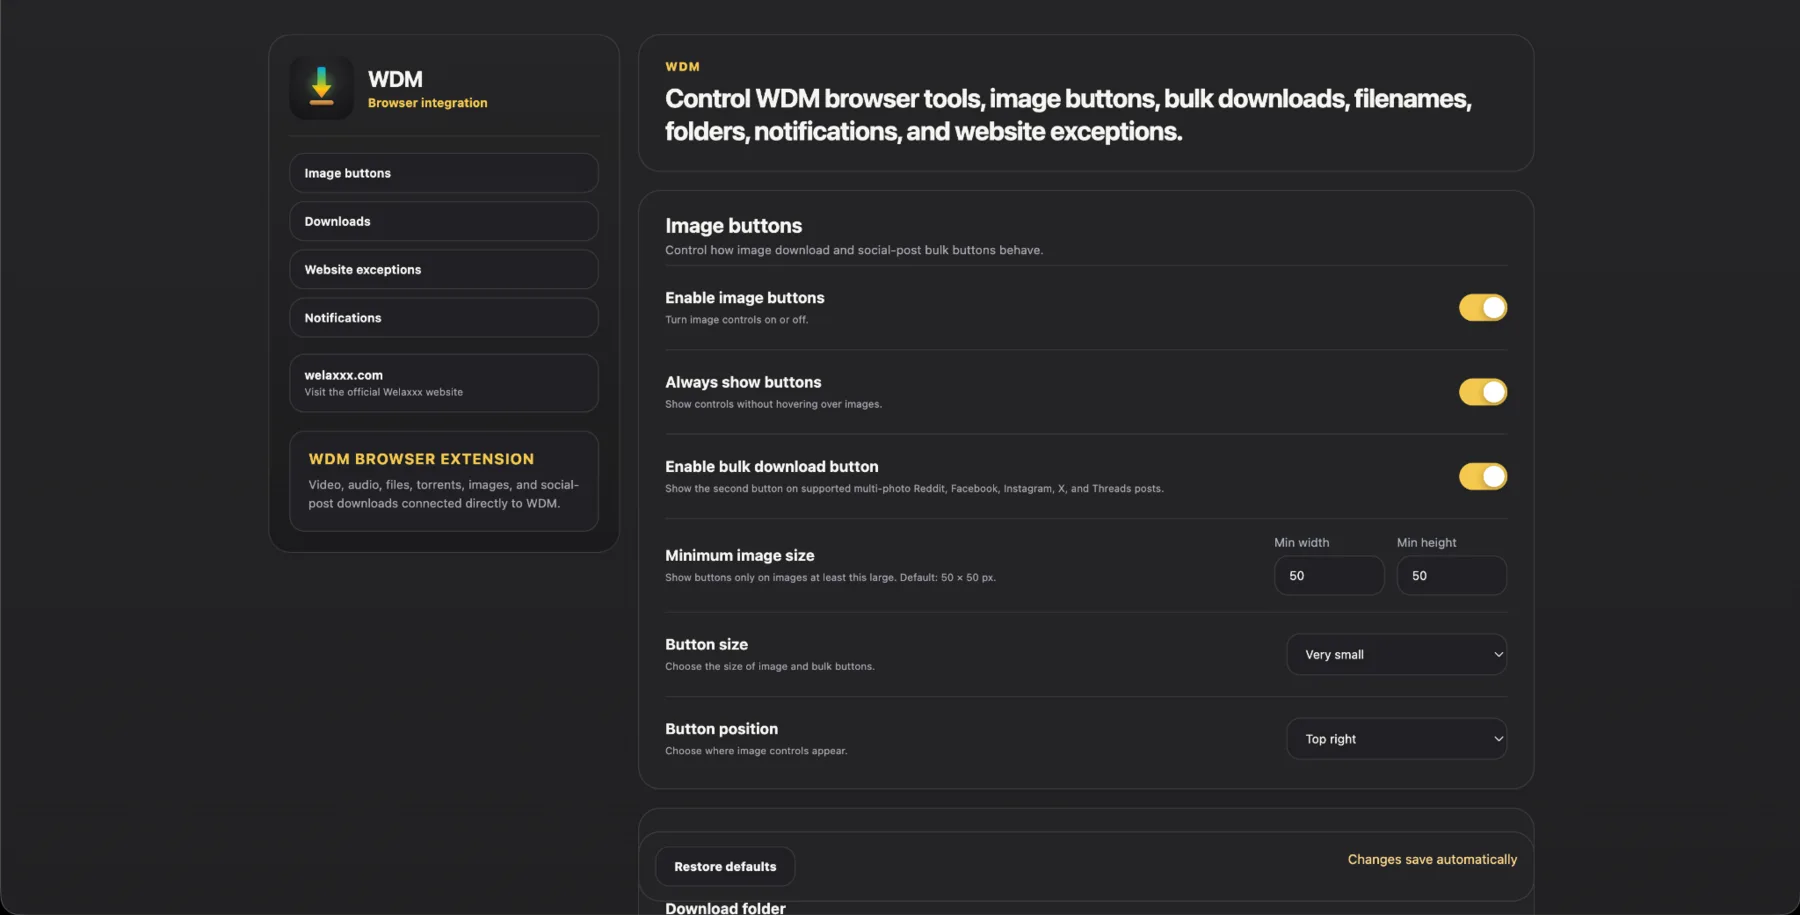Viewport: 1800px width, 915px height.
Task: Open Website exceptions in the sidebar
Action: coord(444,269)
